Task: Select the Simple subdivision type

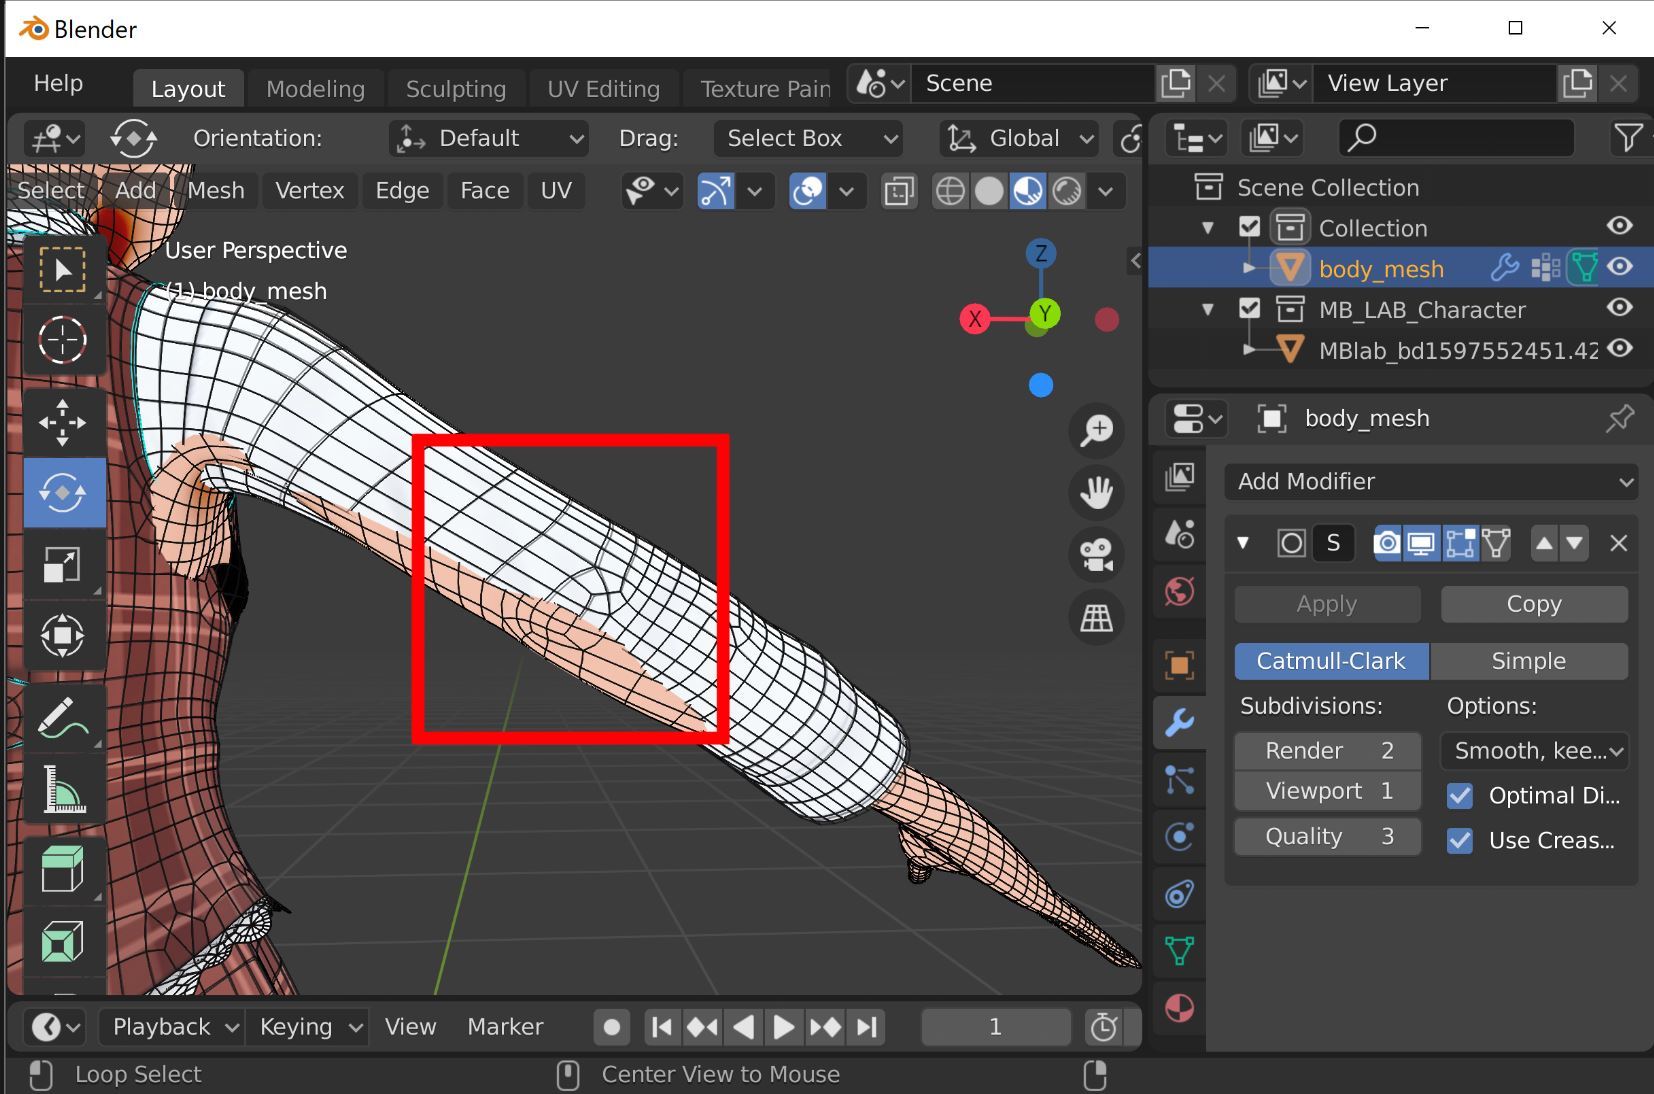Action: coord(1528,661)
